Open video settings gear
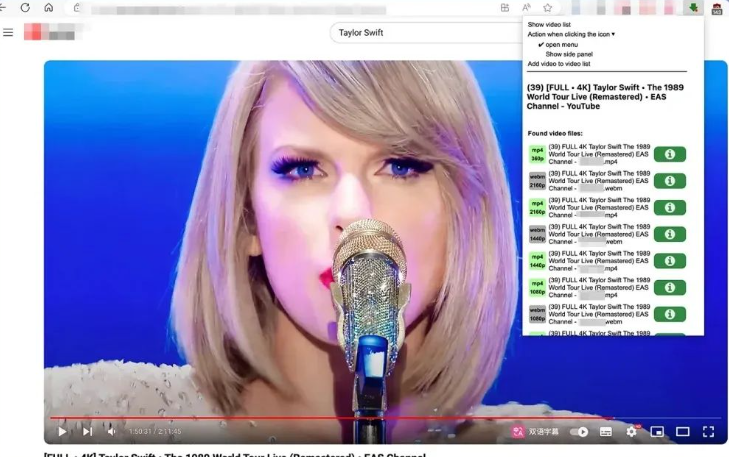 [631, 431]
